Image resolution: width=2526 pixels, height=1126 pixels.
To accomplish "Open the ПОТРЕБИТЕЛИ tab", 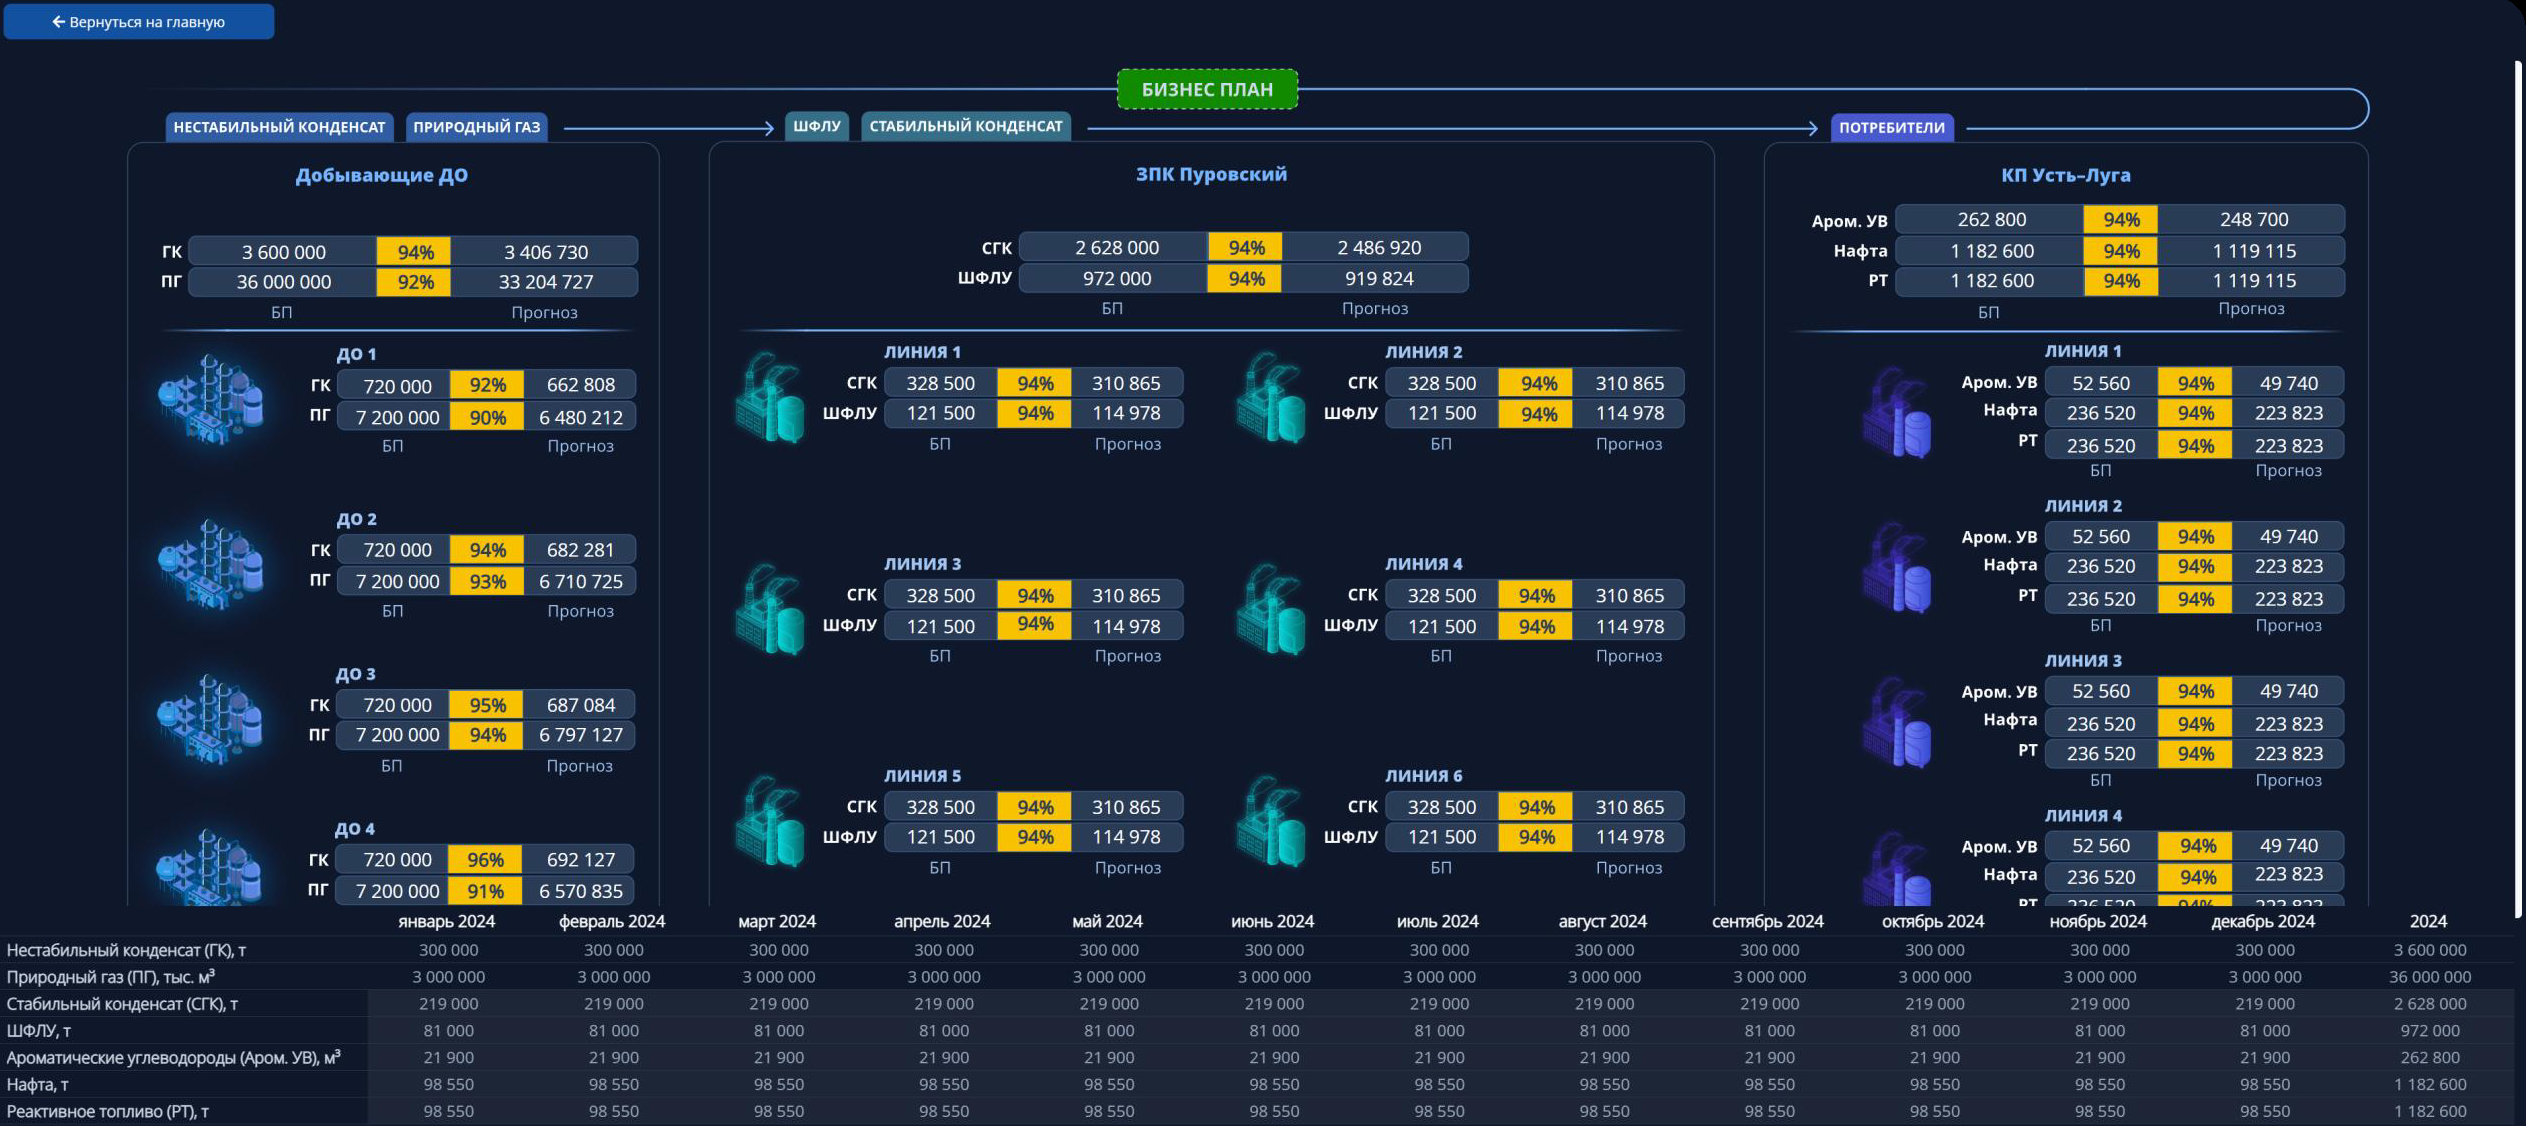I will point(1892,127).
